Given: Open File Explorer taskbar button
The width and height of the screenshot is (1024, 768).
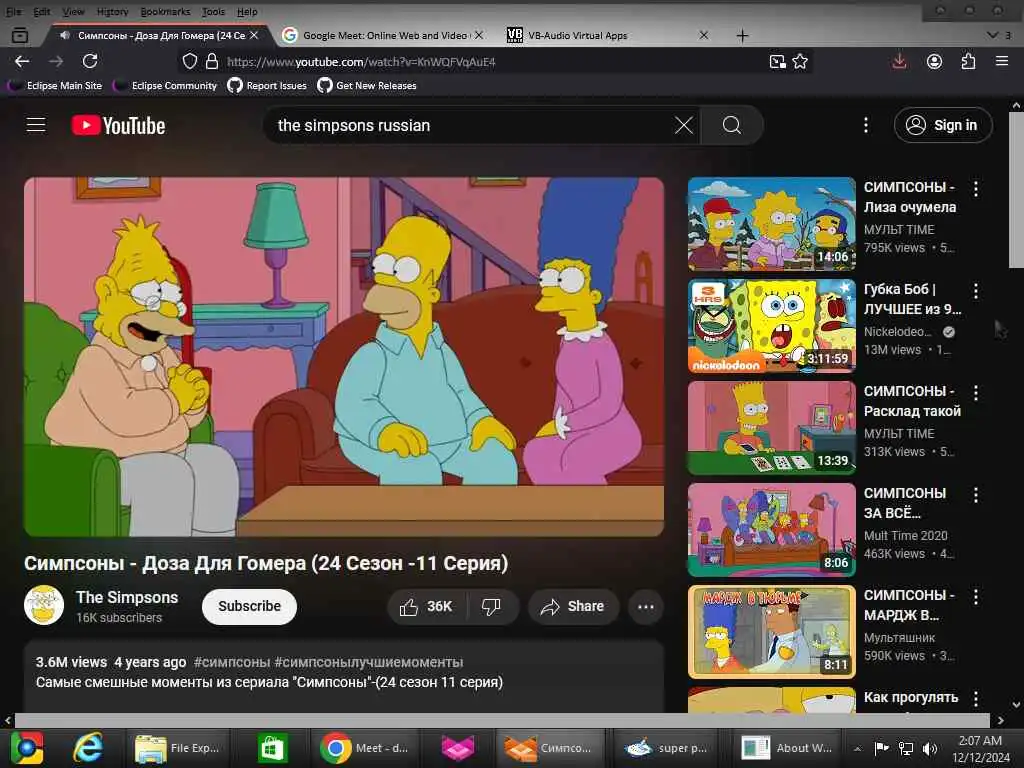Looking at the screenshot, I should coord(178,748).
